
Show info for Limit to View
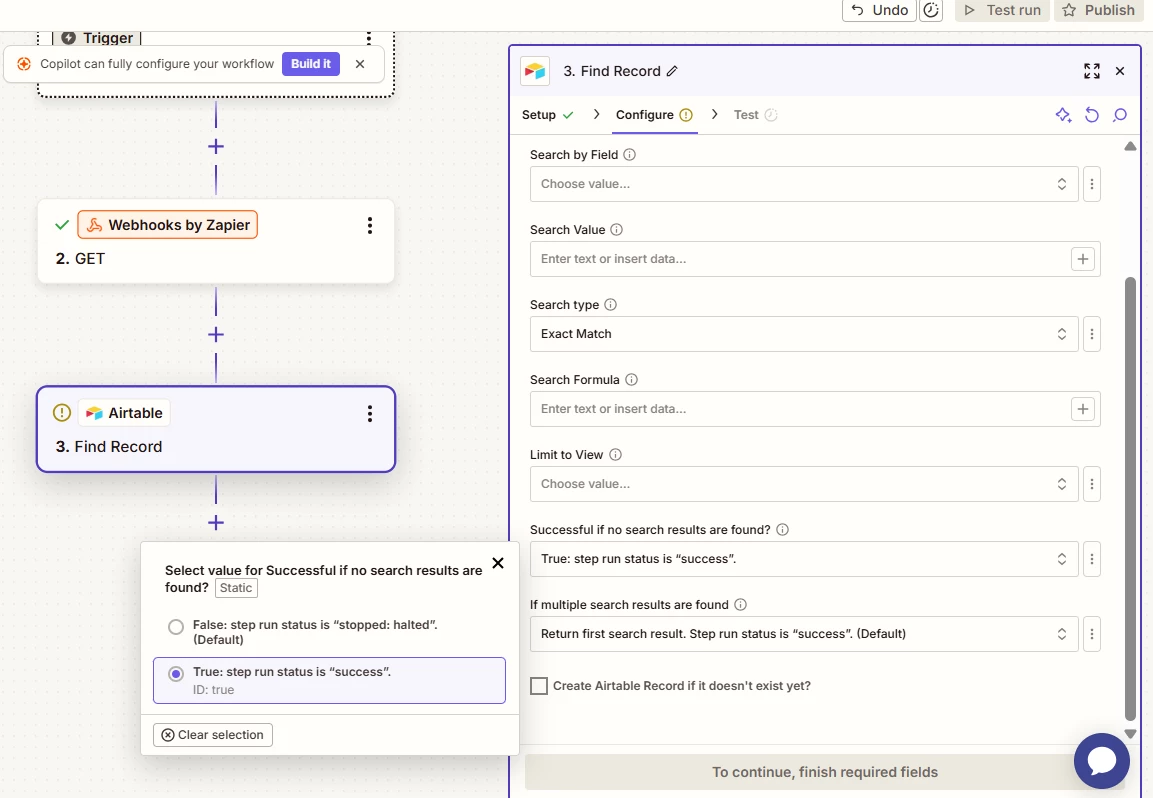click(x=615, y=455)
